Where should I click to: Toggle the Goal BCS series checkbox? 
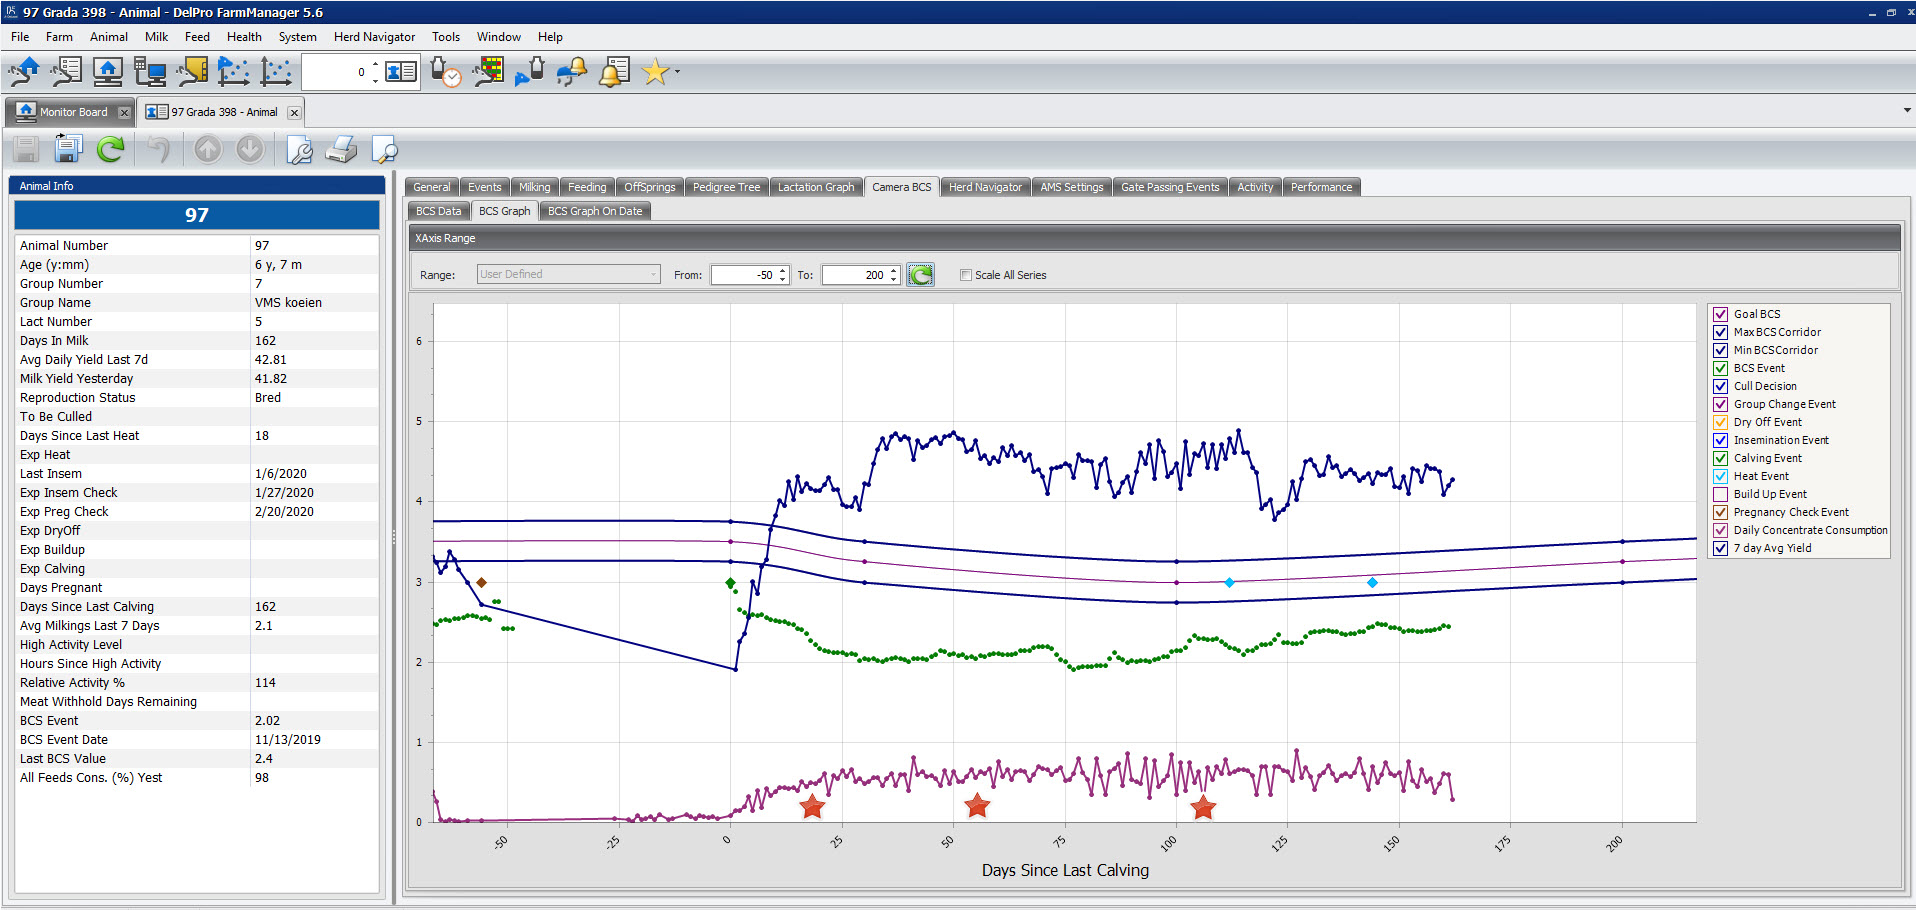tap(1720, 314)
